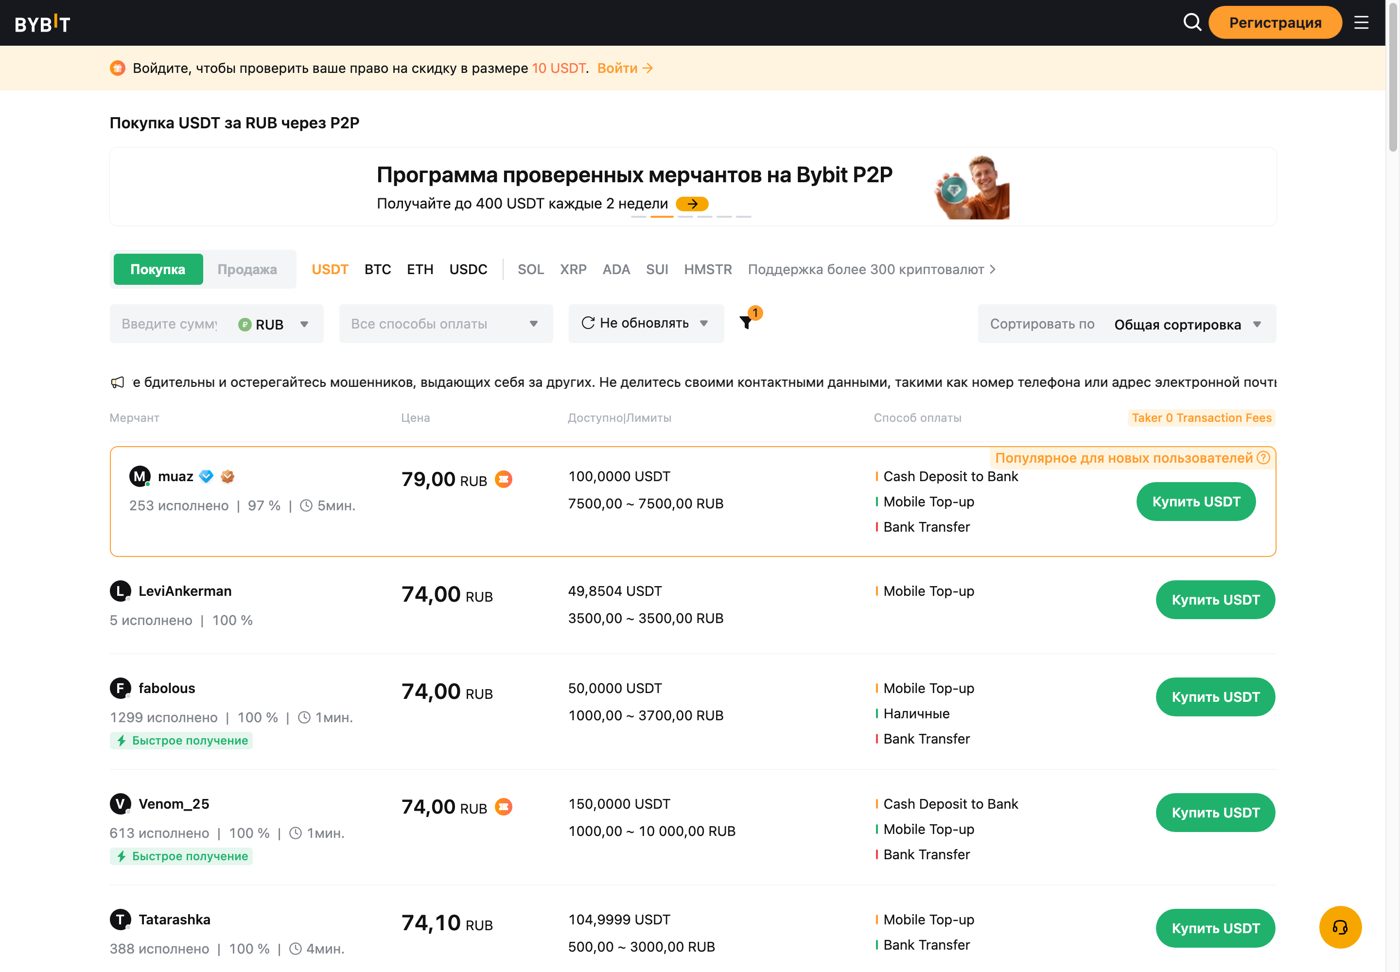Click the muaz avatar icon

point(140,476)
